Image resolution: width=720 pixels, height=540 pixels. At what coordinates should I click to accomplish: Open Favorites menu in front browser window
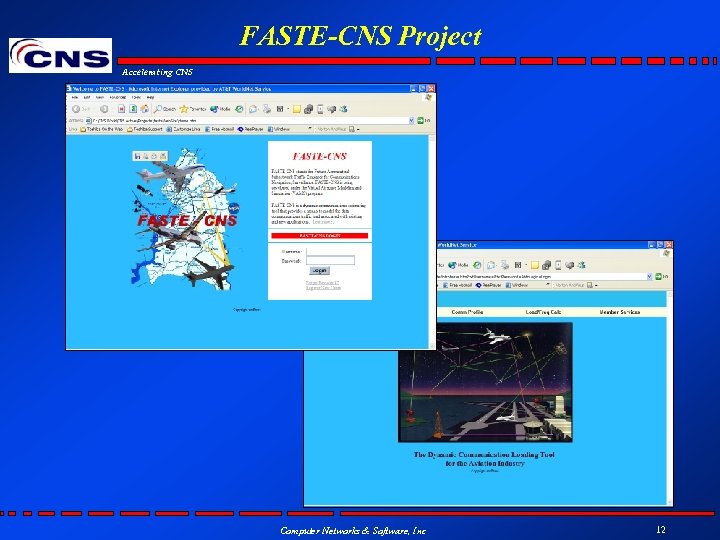tap(118, 97)
